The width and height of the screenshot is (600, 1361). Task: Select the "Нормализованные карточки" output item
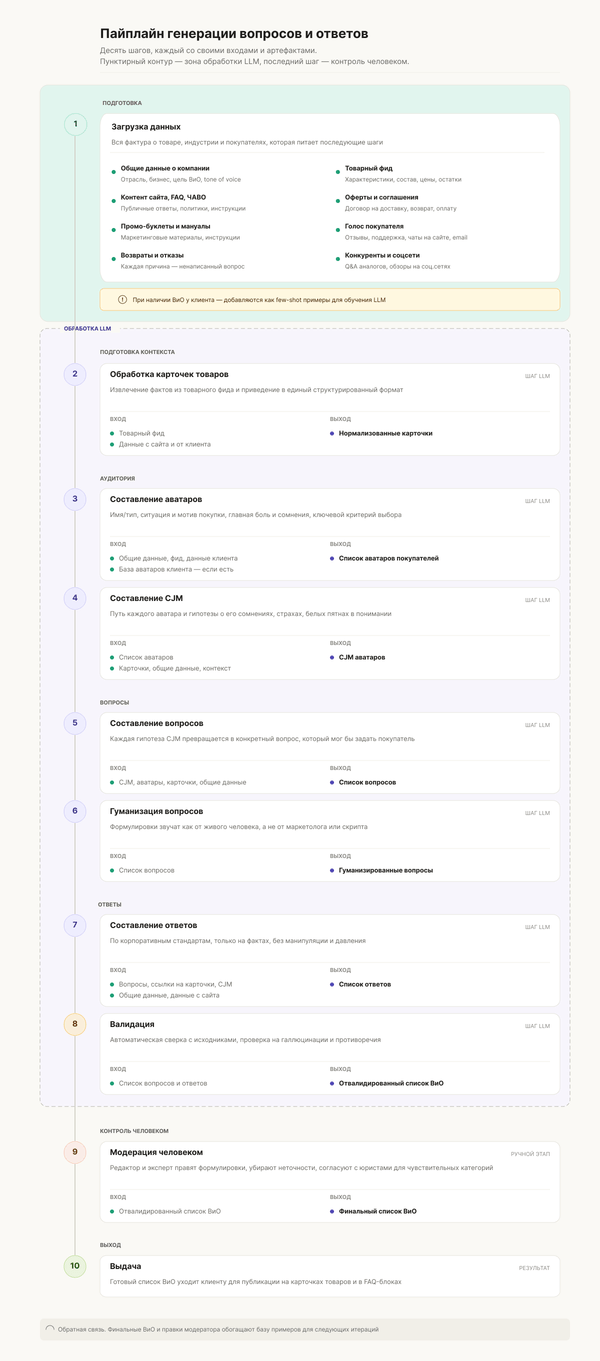pyautogui.click(x=385, y=433)
